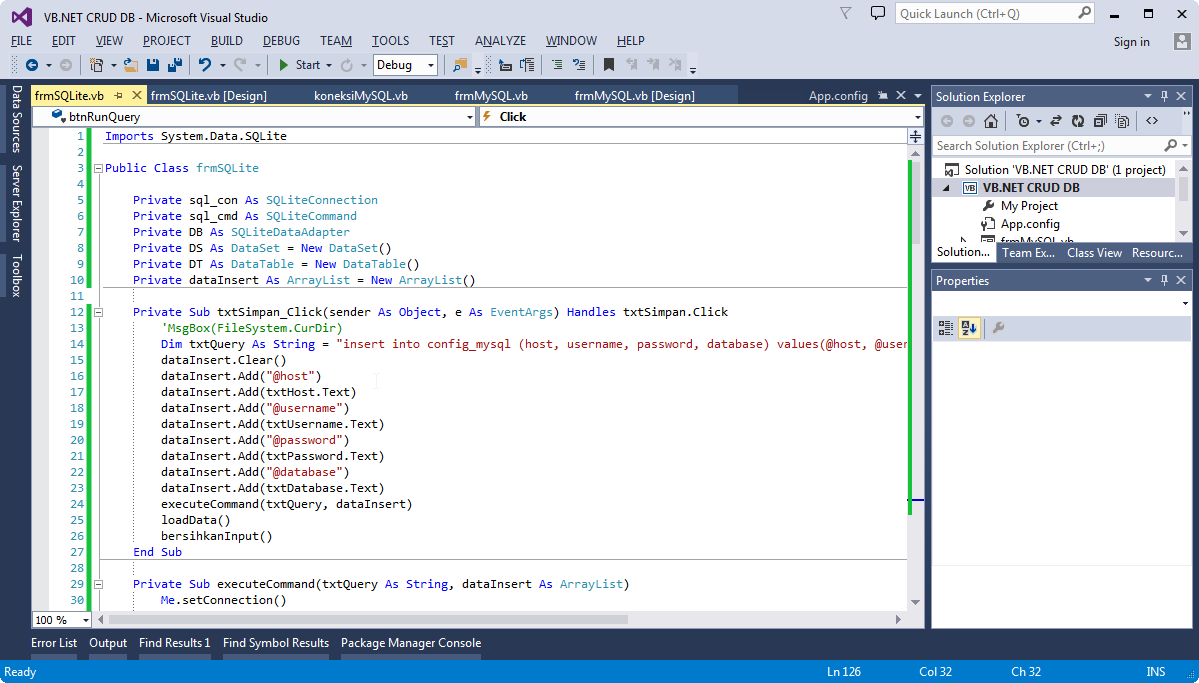Image resolution: width=1199 pixels, height=683 pixels.
Task: Click the Find in Files icon
Action: tap(460, 65)
